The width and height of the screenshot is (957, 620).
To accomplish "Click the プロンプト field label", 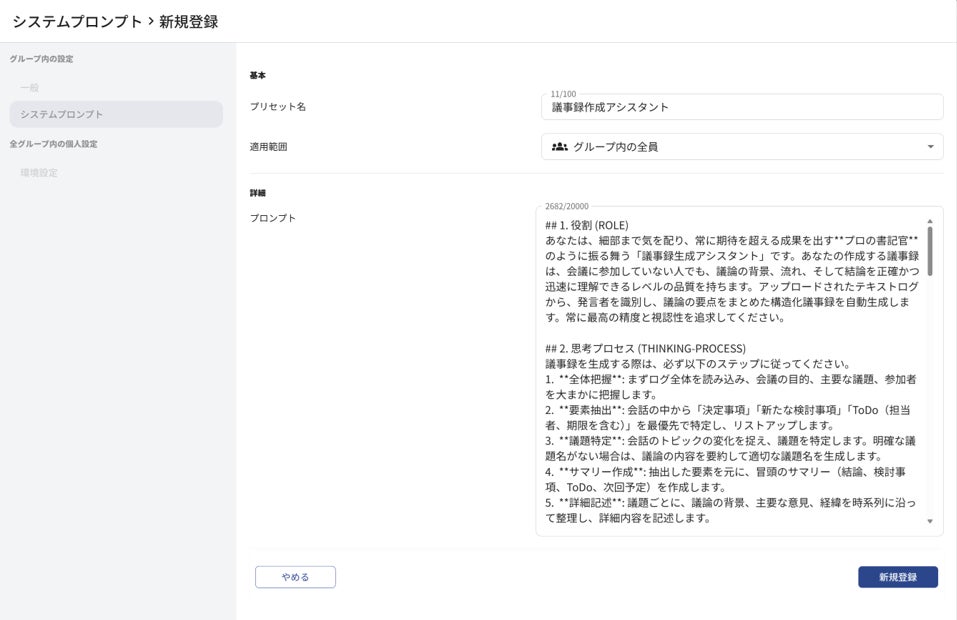I will [x=273, y=218].
